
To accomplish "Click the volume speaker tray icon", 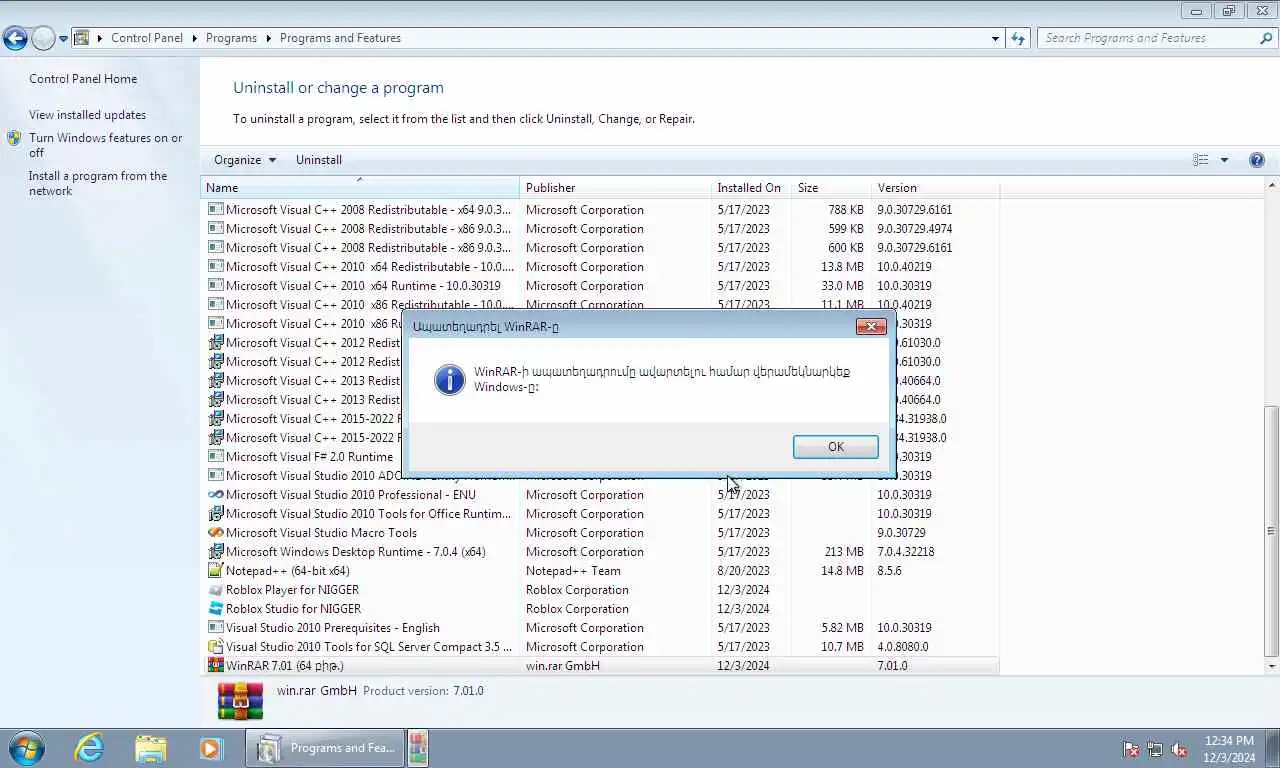I will point(1179,749).
